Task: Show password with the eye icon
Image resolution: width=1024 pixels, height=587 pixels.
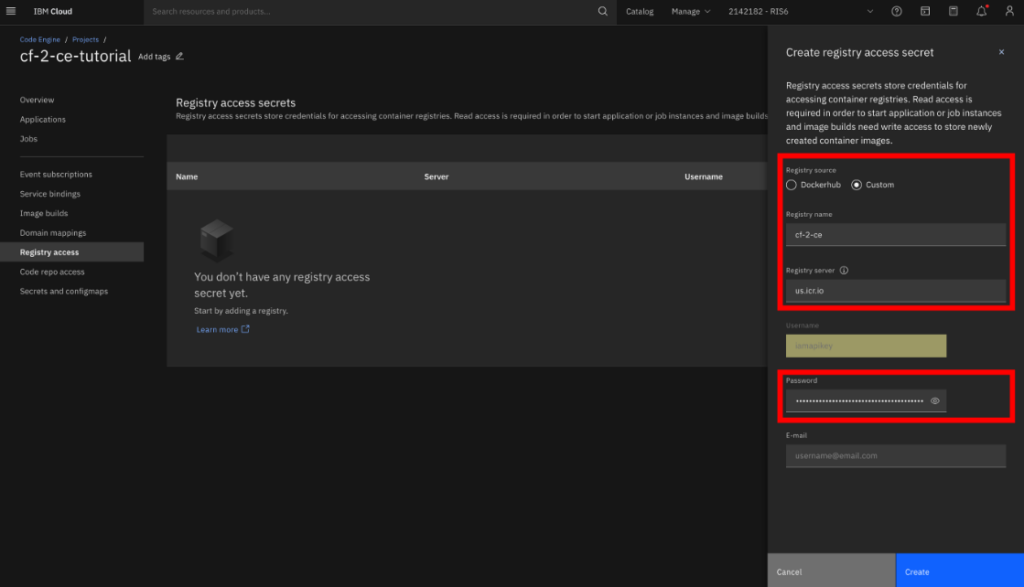Action: 935,401
